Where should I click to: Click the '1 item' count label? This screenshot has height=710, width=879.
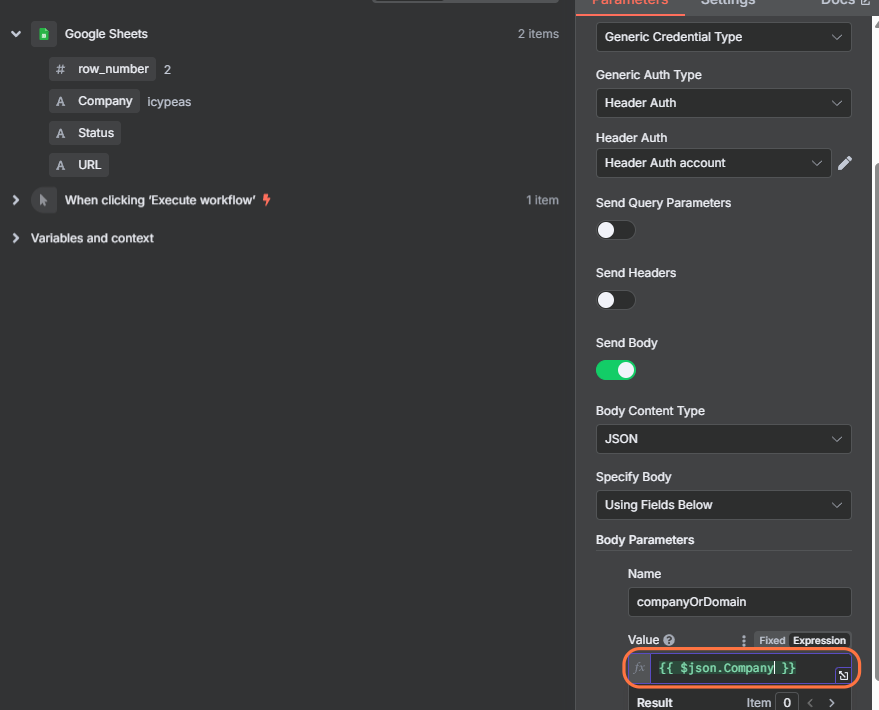tap(542, 200)
